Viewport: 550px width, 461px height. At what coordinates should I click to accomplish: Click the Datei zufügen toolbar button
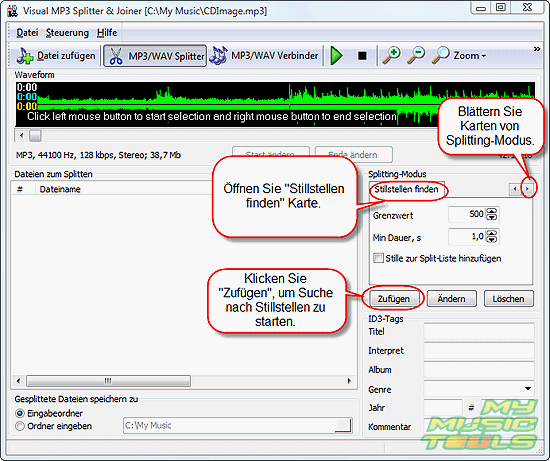click(56, 56)
